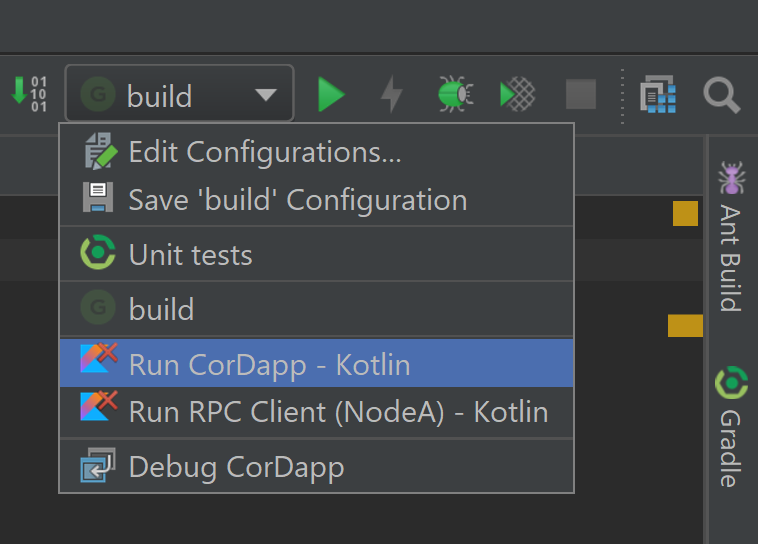
Task: Select the build Gradle configuration in list
Action: (317, 309)
